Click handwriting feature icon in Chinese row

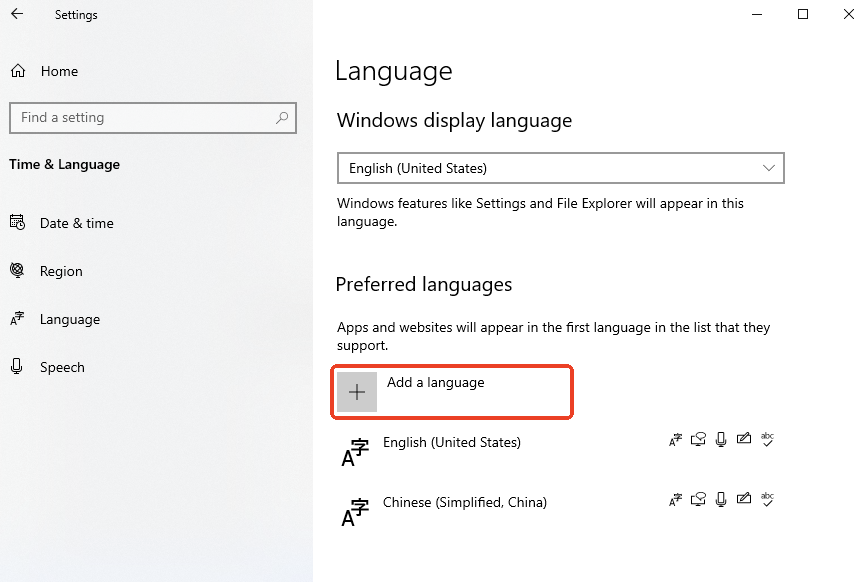744,499
